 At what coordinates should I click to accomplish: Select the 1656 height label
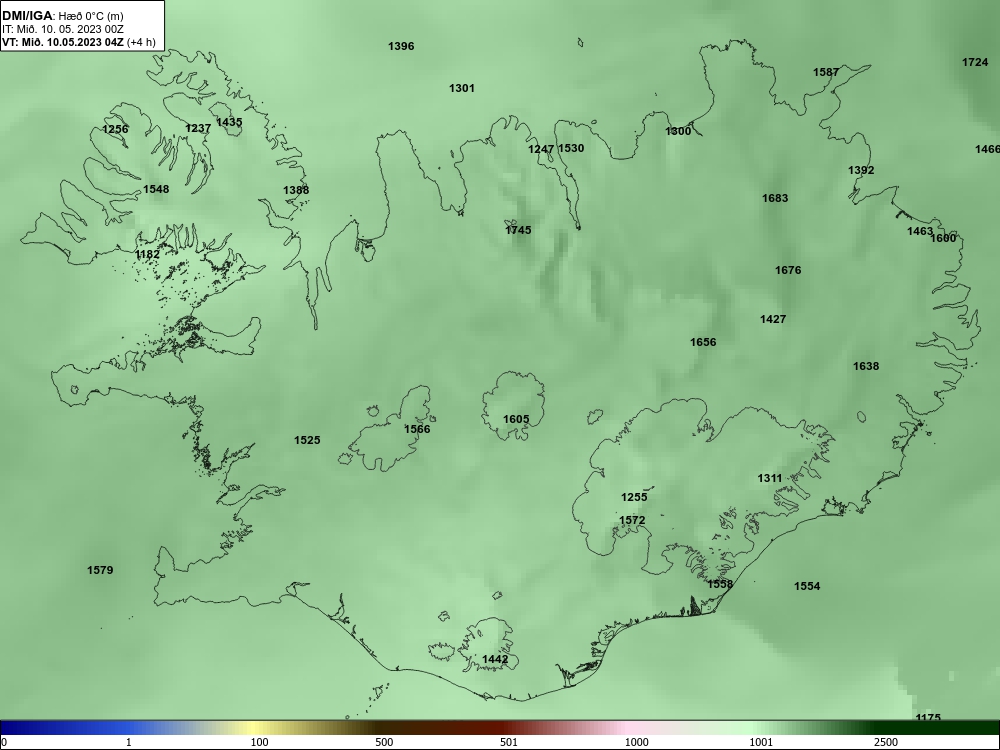click(x=703, y=342)
